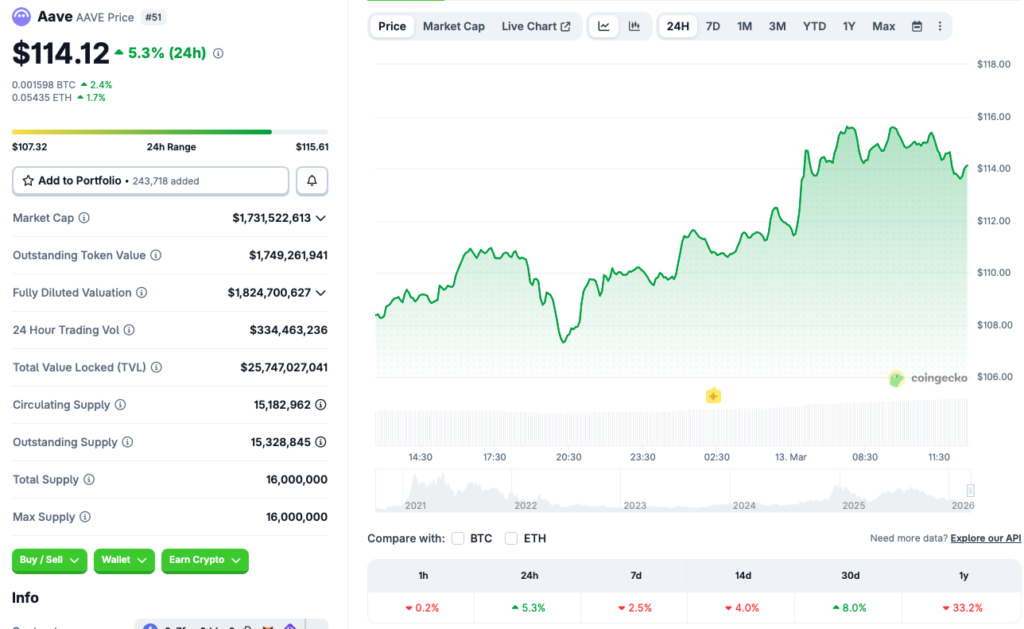The image size is (1024, 629).
Task: Open the Explore our API link
Action: pos(985,538)
